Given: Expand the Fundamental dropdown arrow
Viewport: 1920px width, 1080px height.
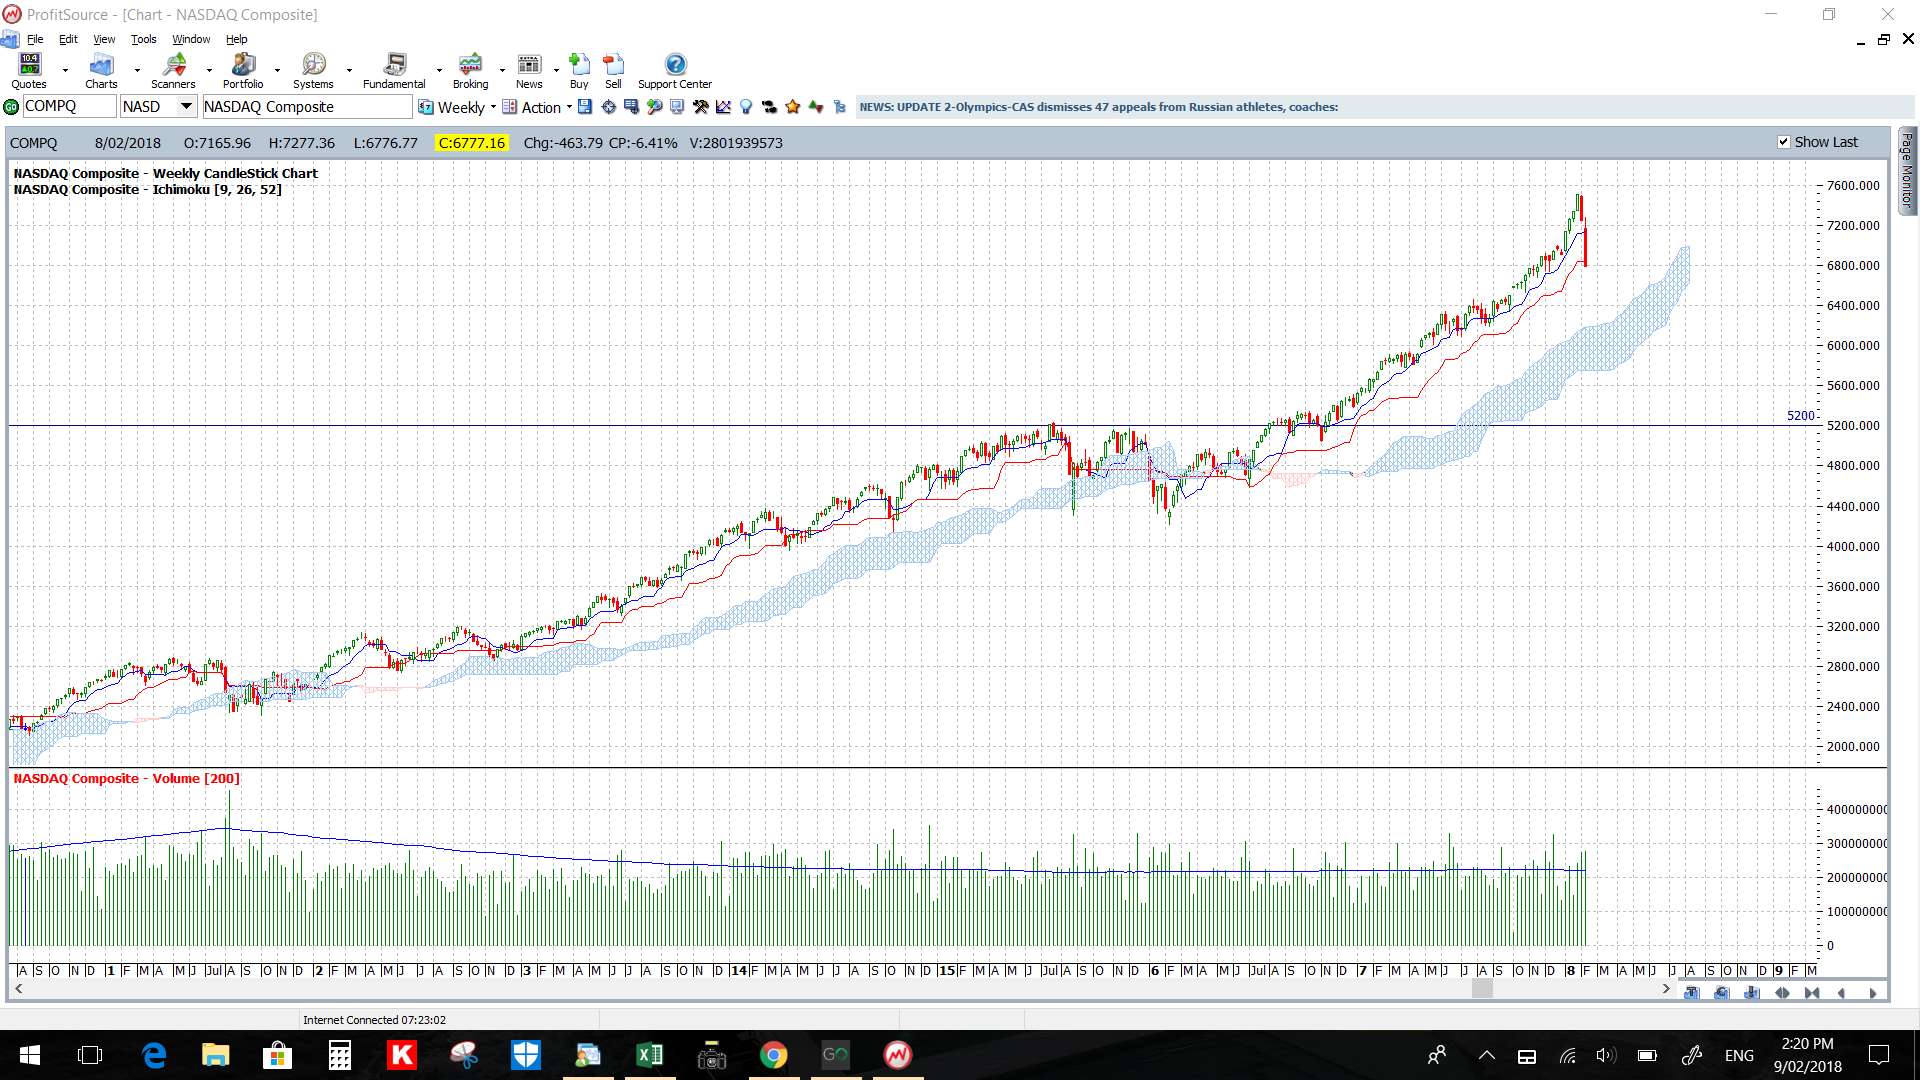Looking at the screenshot, I should (439, 71).
